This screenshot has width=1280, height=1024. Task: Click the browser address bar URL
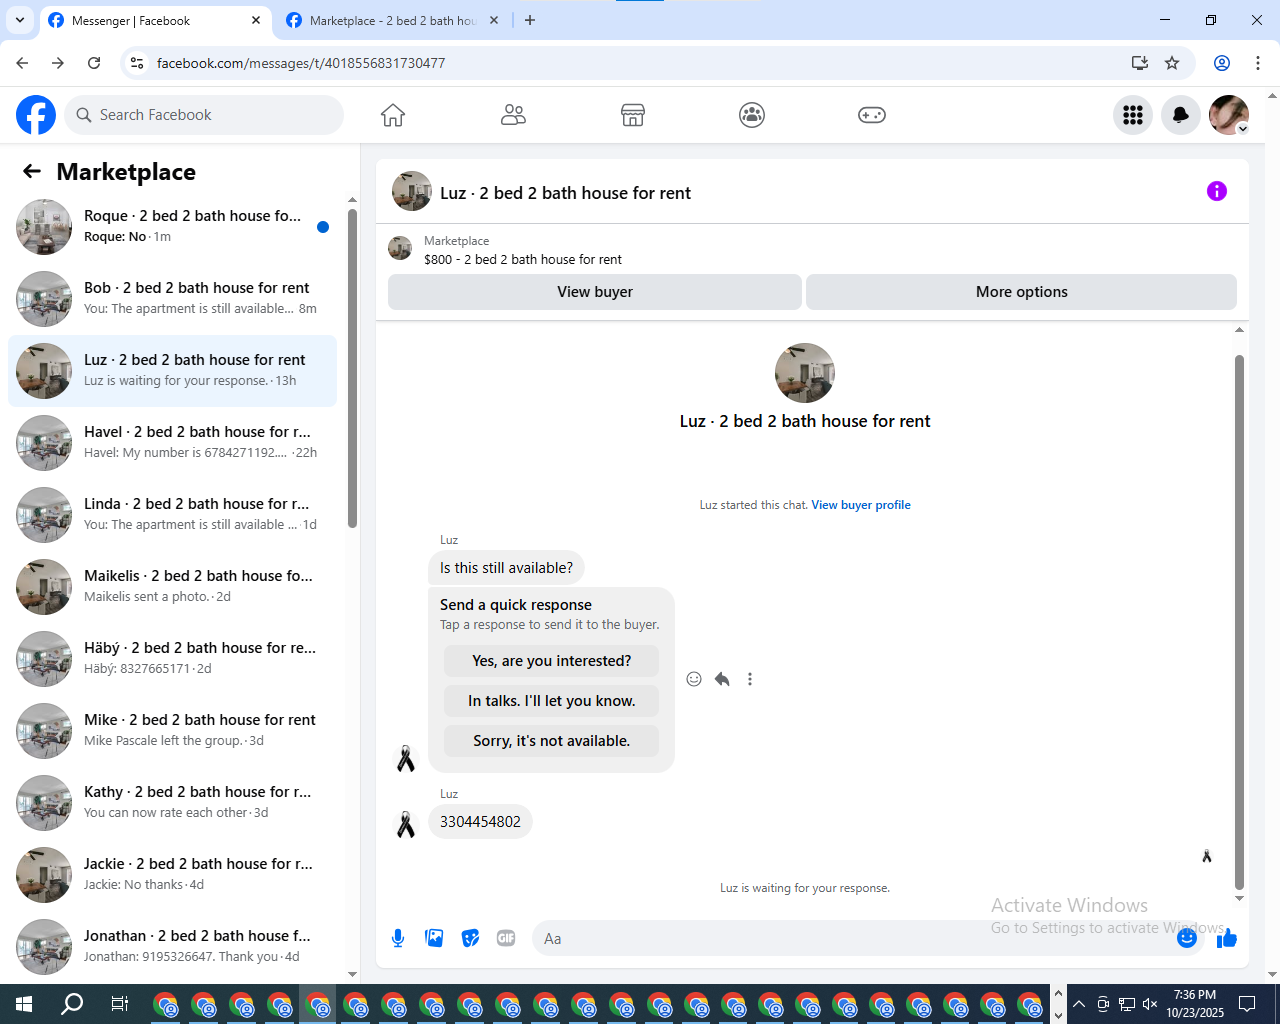coord(301,63)
